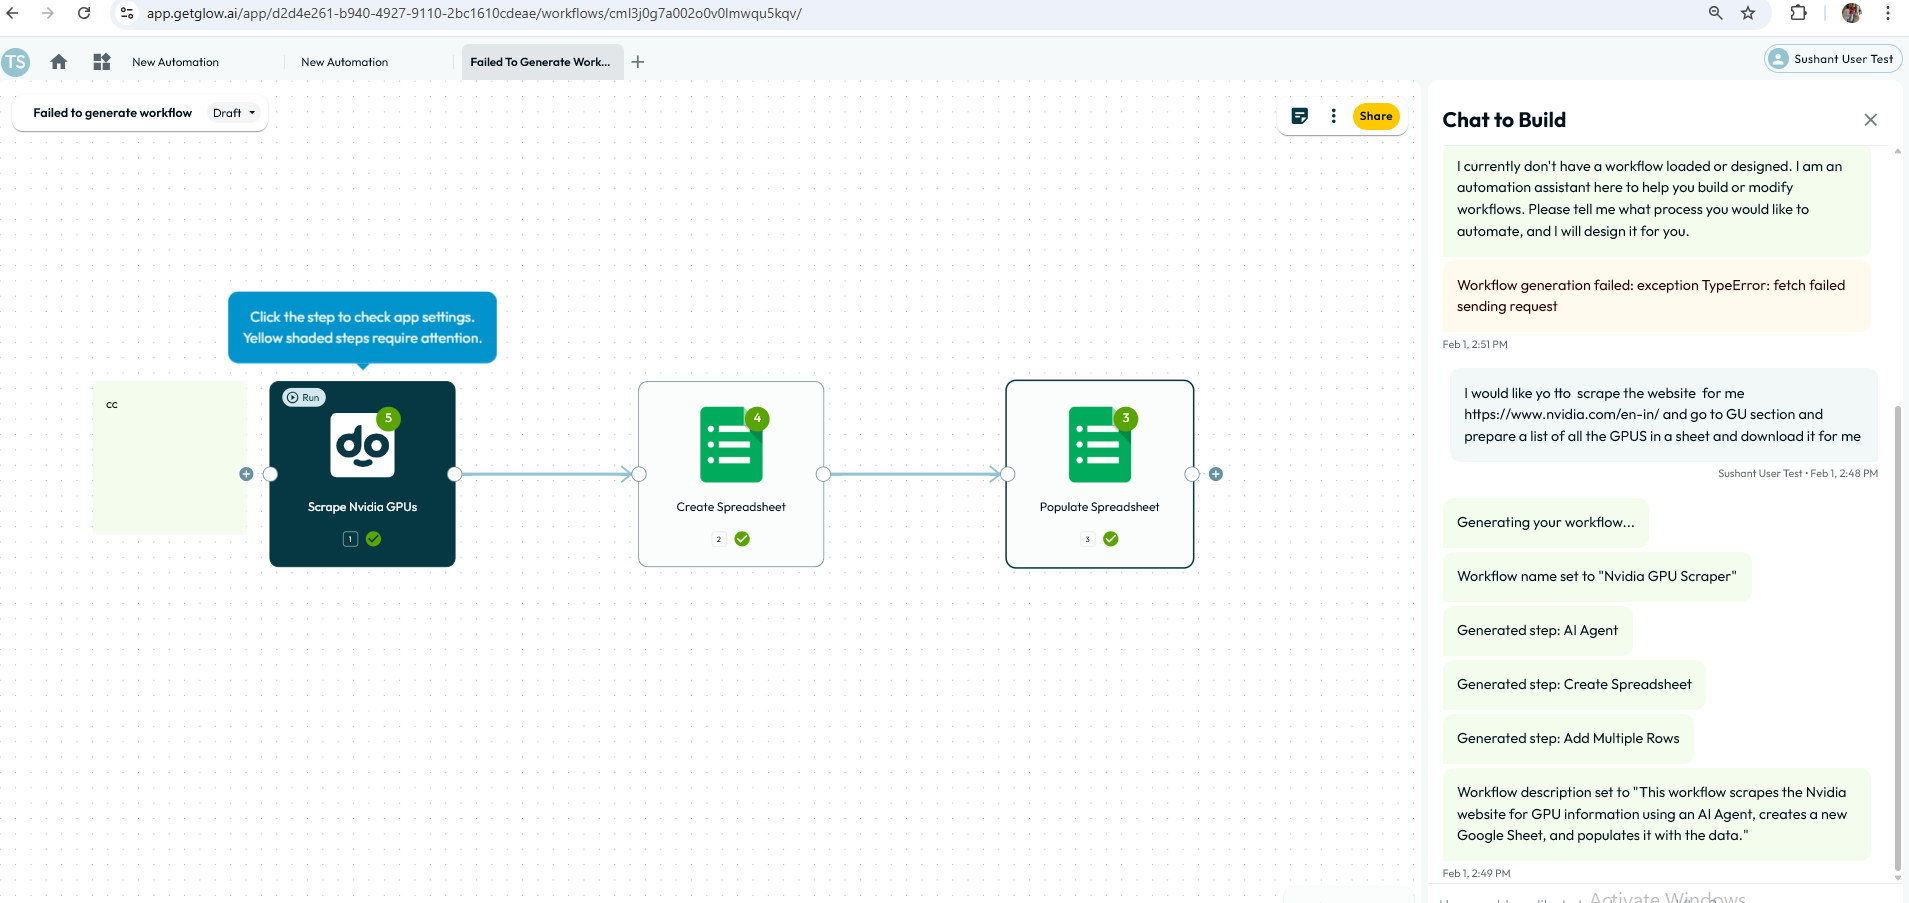
Task: Add a step after Populate Spreadsheet
Action: tap(1216, 474)
